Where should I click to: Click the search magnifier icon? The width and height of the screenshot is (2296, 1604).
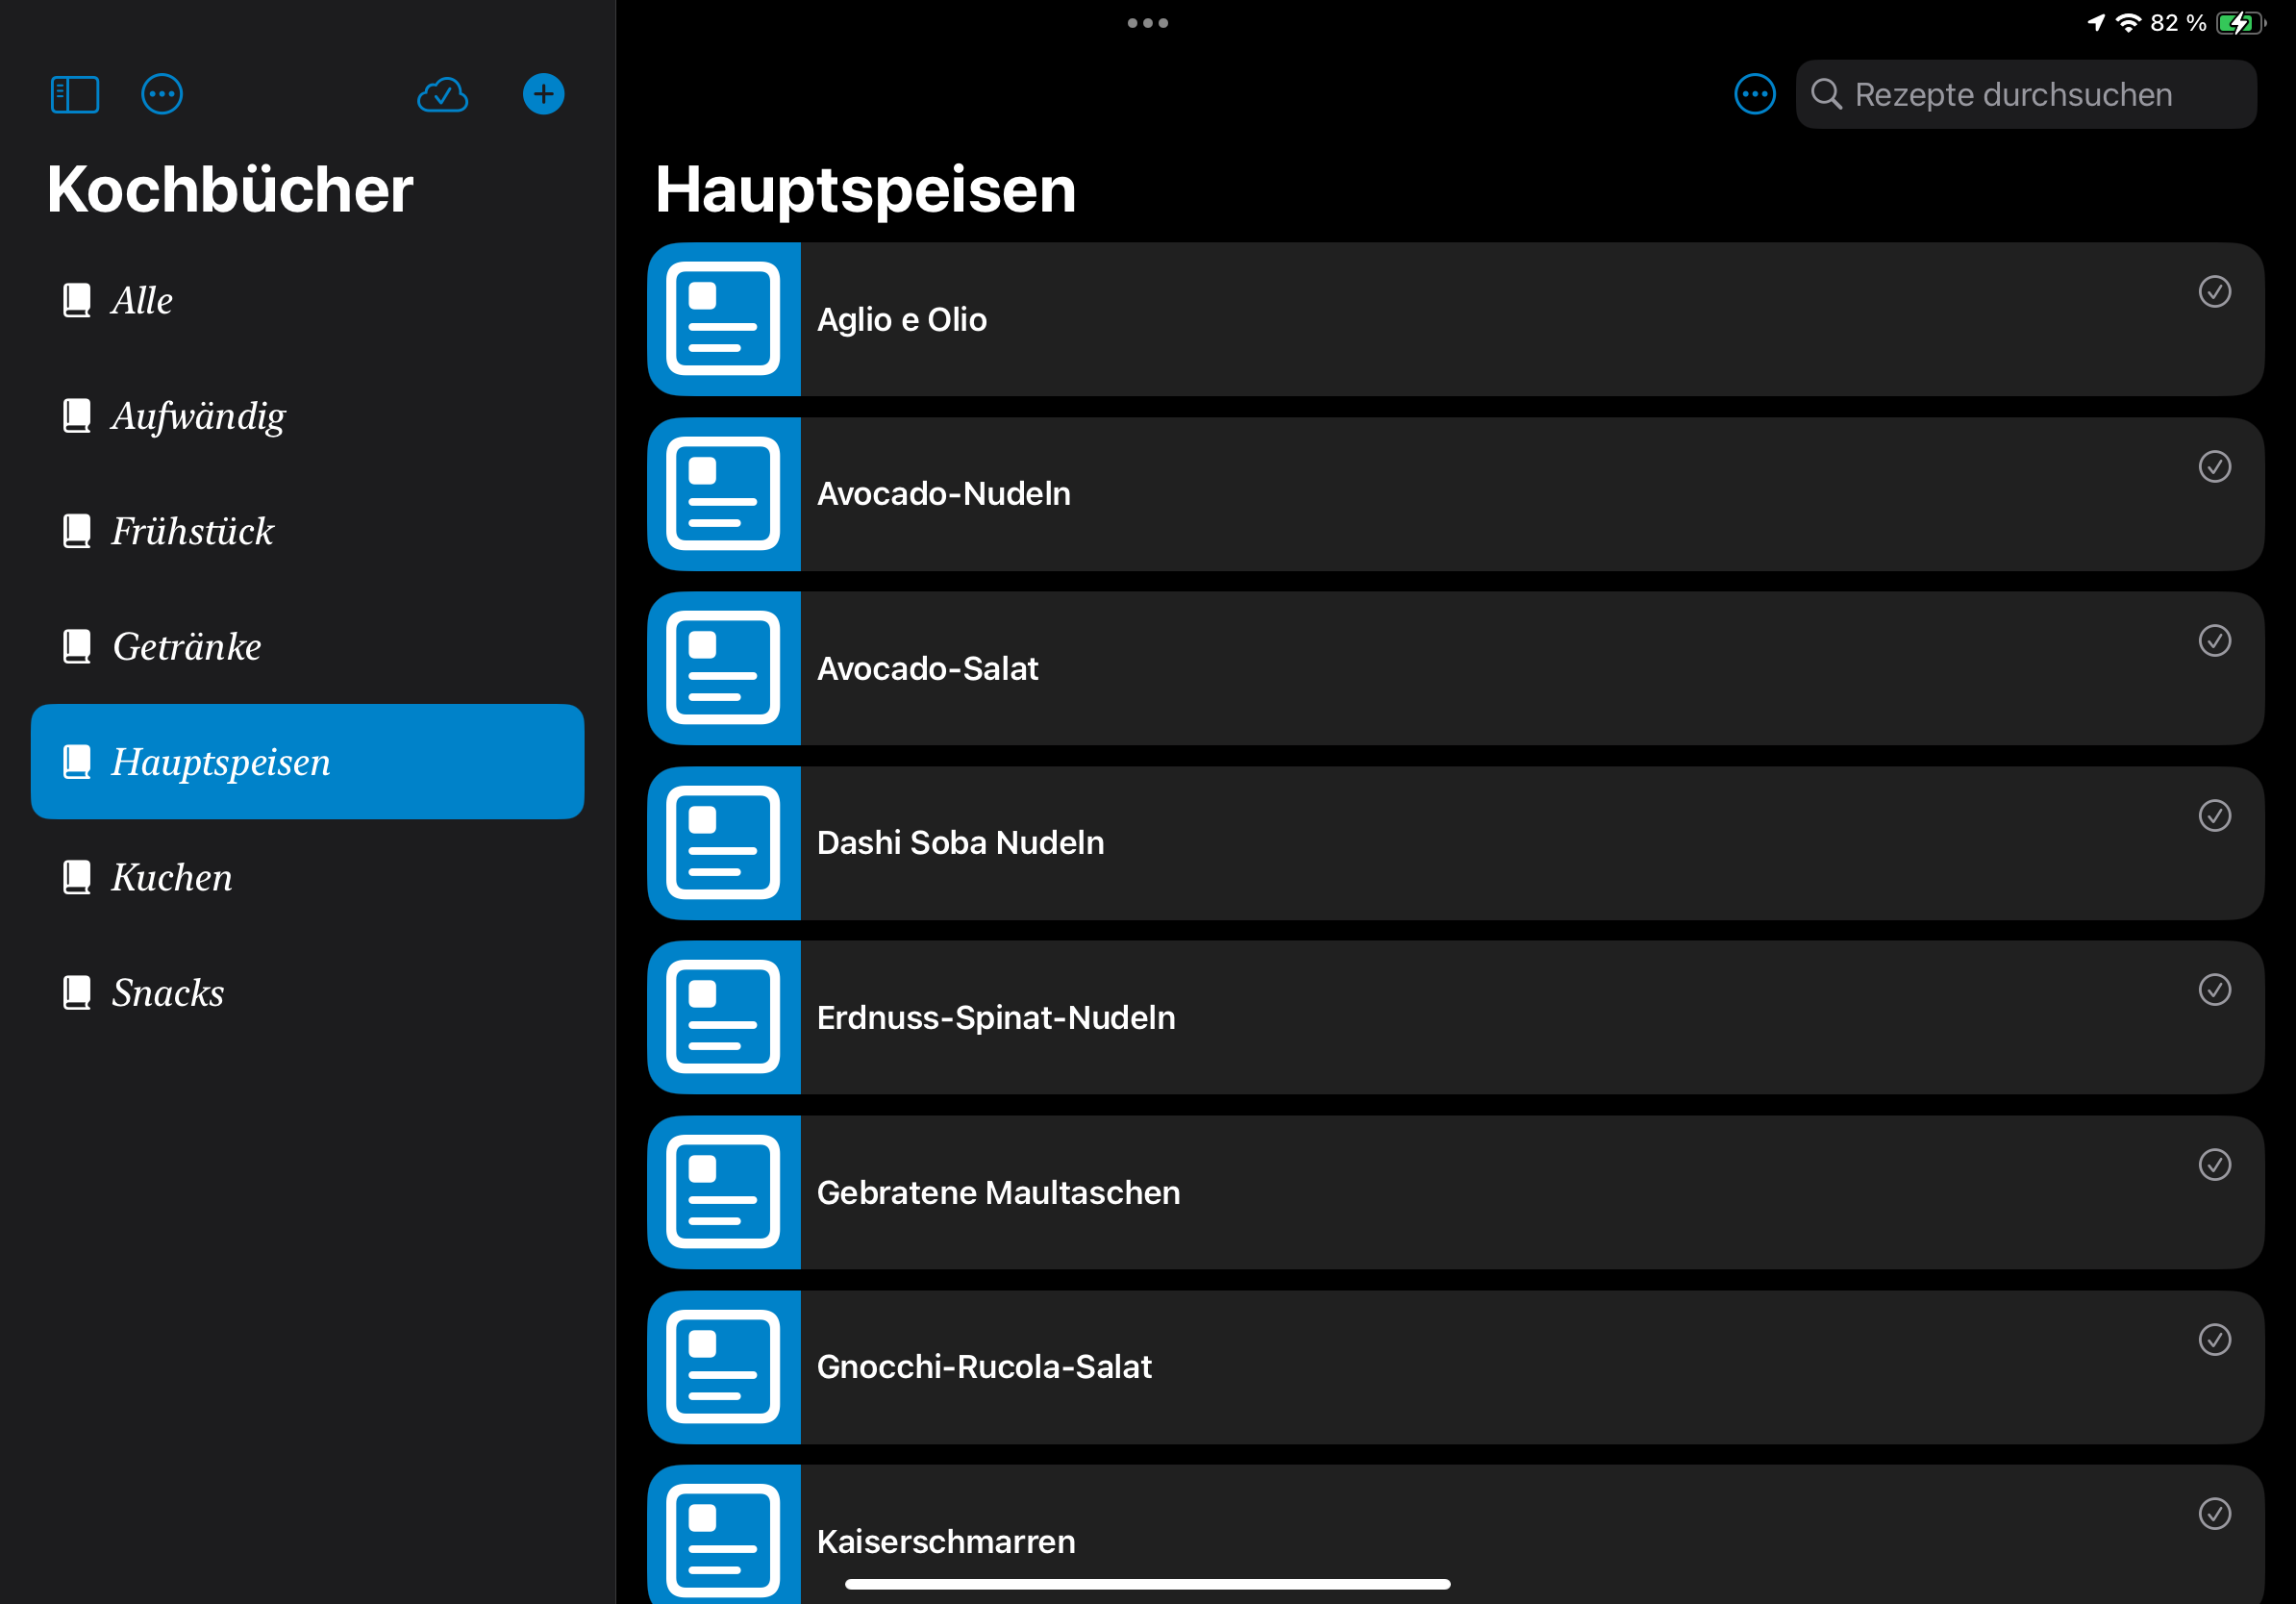tap(1826, 95)
